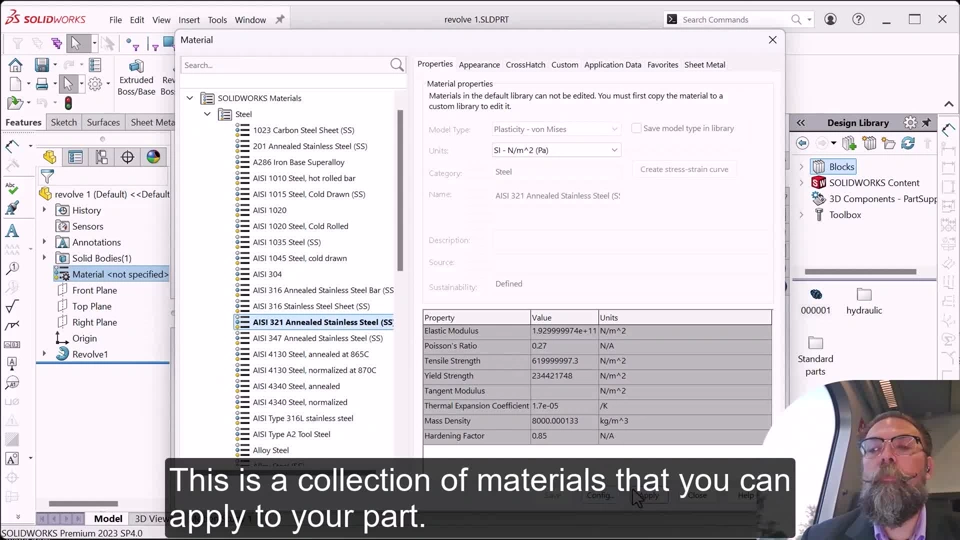Click the material search field
Screen dimensions: 960x540
[x=285, y=65]
